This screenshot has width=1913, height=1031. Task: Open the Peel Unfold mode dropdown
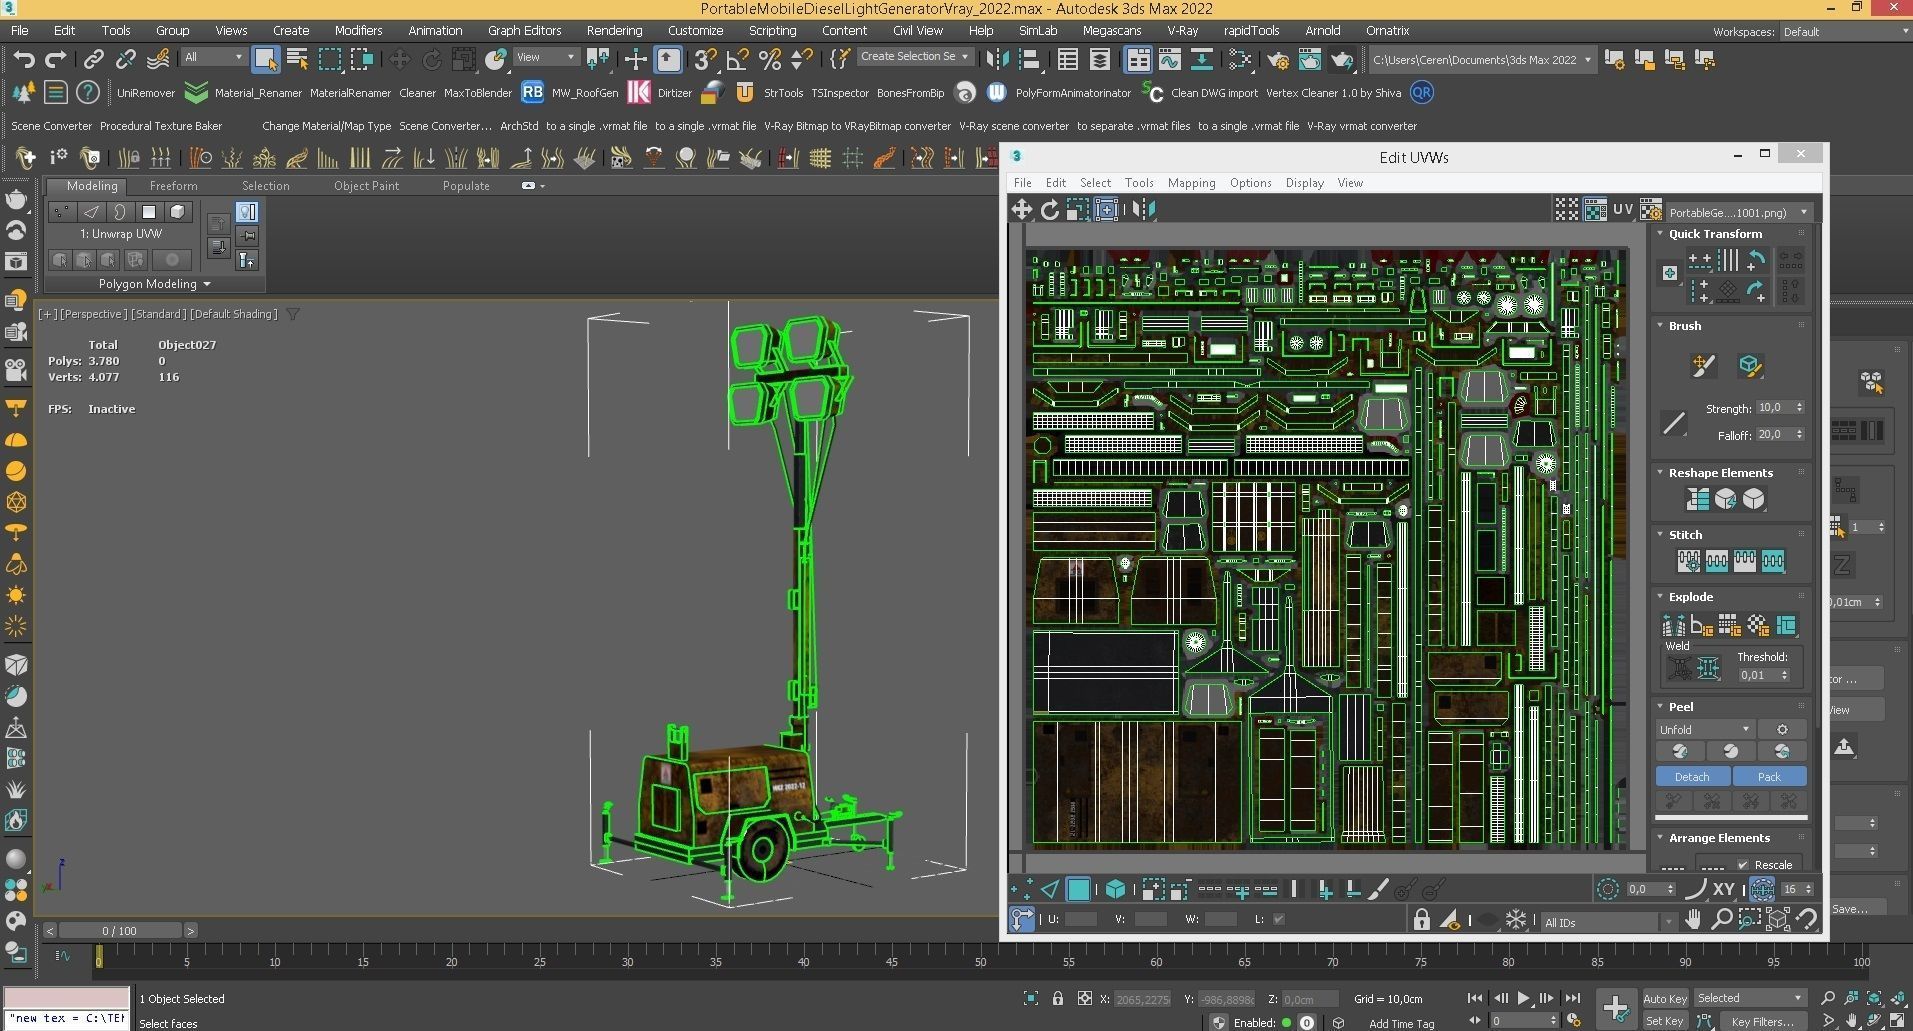[x=1704, y=730]
